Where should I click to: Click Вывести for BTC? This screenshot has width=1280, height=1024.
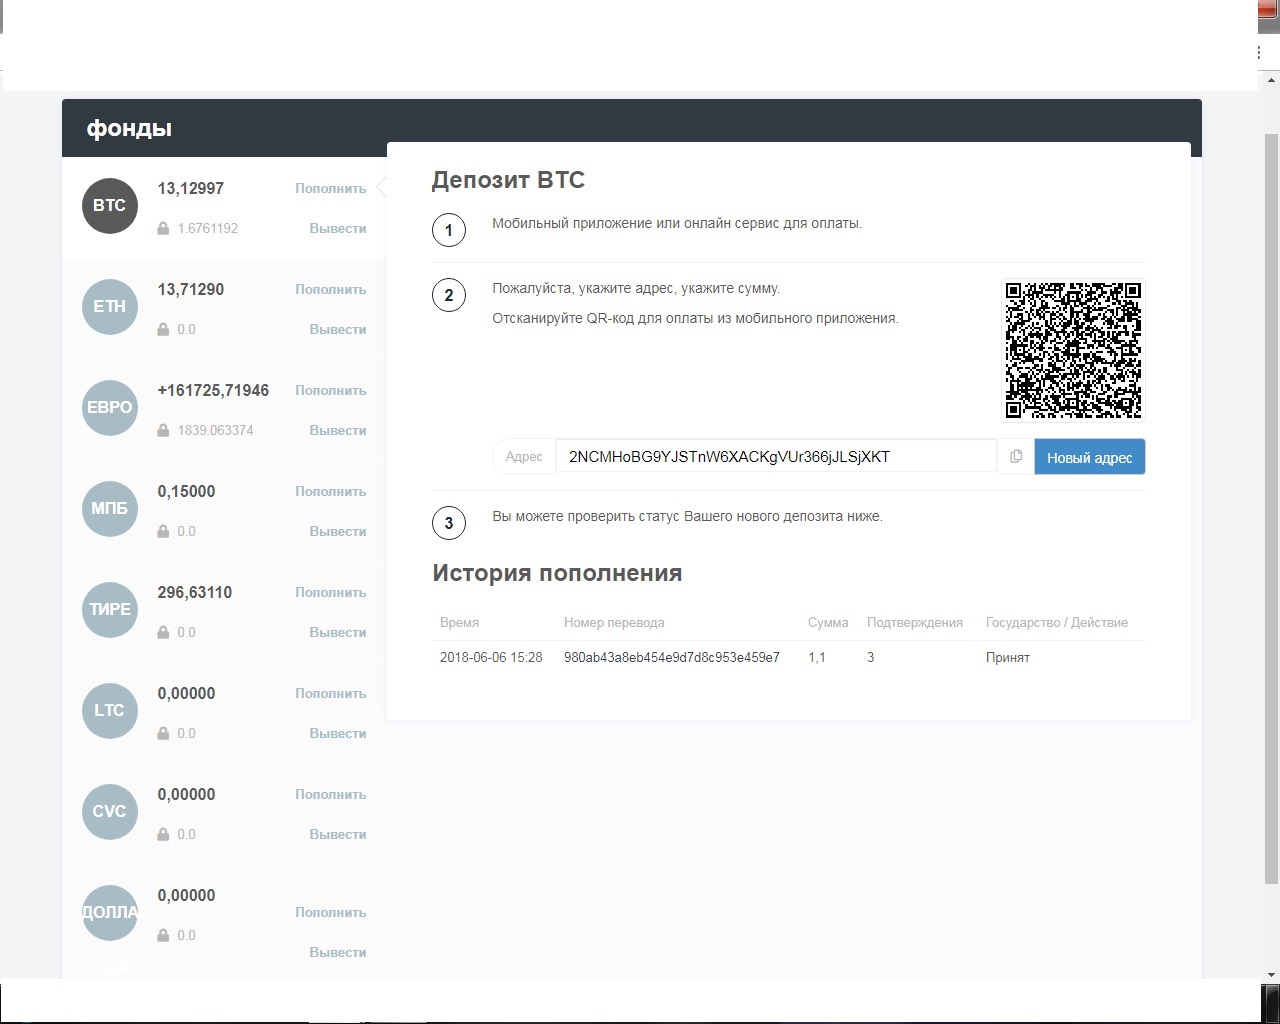338,228
